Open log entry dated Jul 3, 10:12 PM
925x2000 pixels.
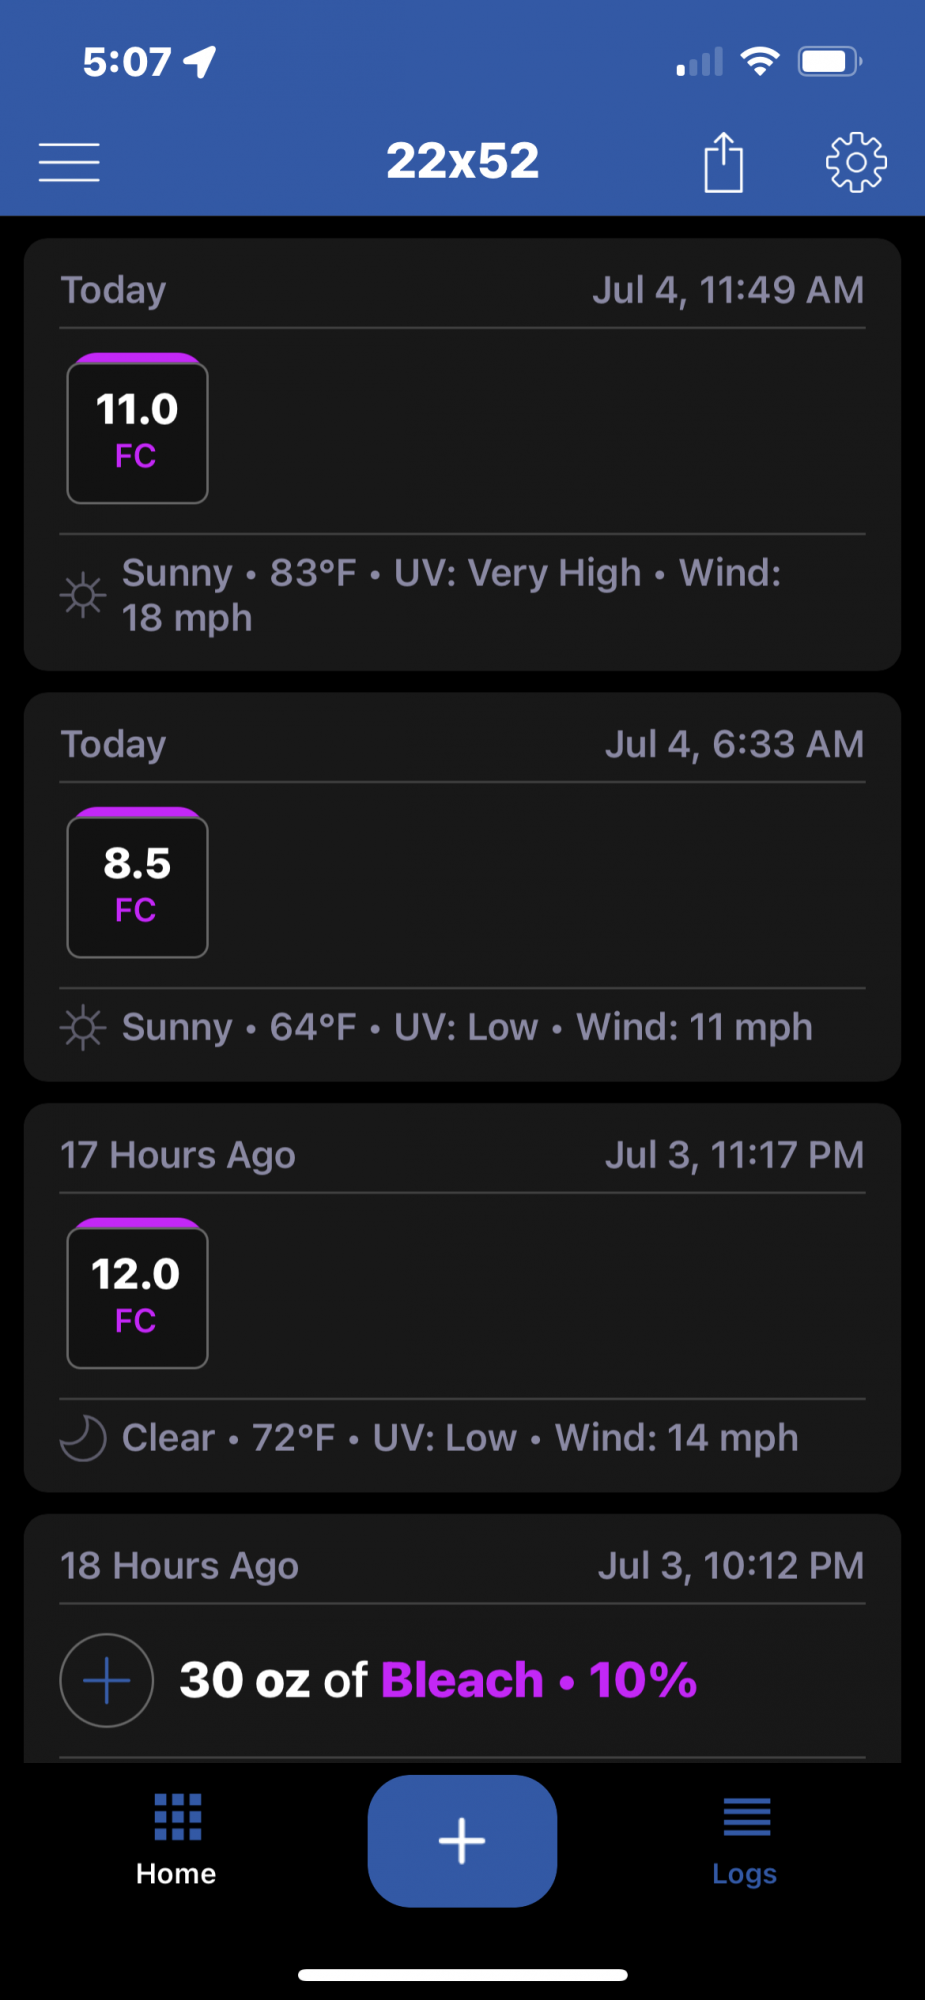tap(462, 1638)
